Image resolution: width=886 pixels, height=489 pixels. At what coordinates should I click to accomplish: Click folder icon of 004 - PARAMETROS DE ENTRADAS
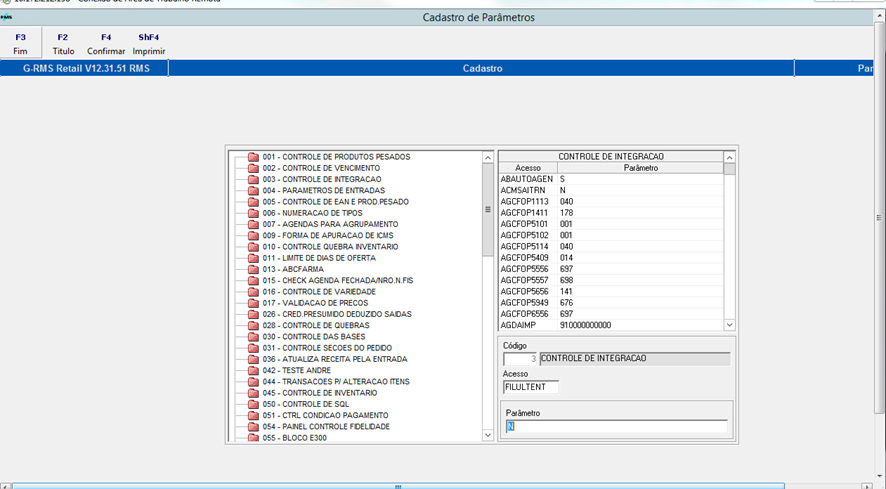(x=253, y=191)
